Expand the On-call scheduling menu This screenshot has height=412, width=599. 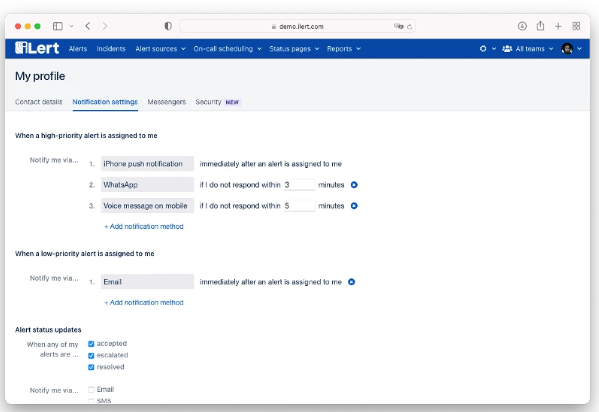pos(227,49)
